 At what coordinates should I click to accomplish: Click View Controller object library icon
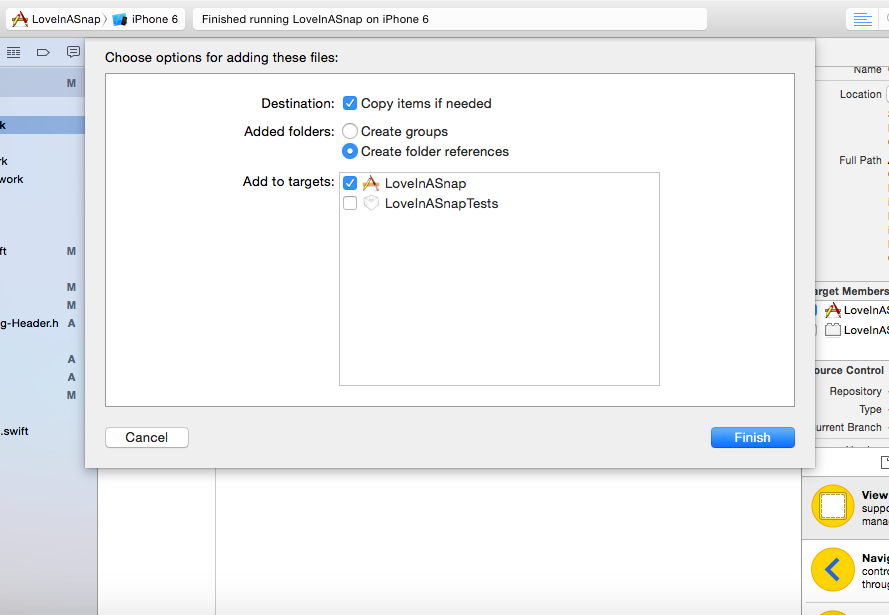coord(833,506)
